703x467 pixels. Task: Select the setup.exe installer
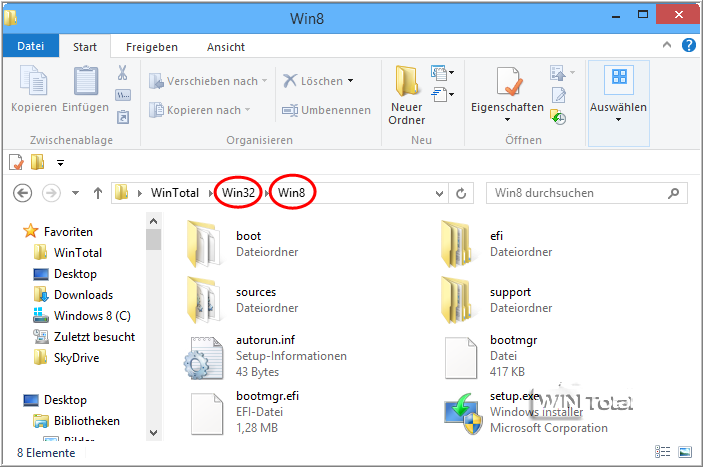point(525,412)
